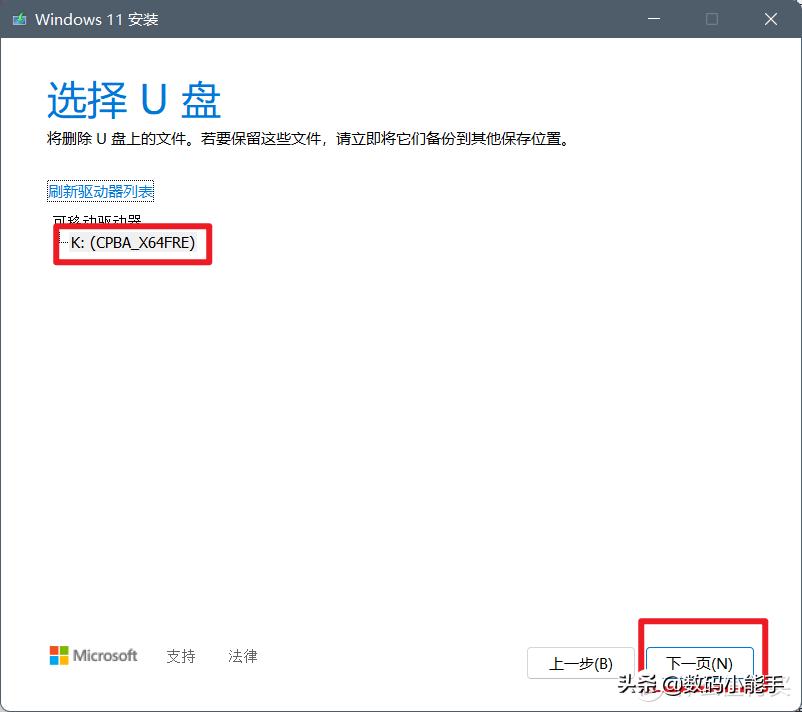Image resolution: width=802 pixels, height=712 pixels.
Task: Click the minimize icon in the titlebar
Action: coord(652,19)
